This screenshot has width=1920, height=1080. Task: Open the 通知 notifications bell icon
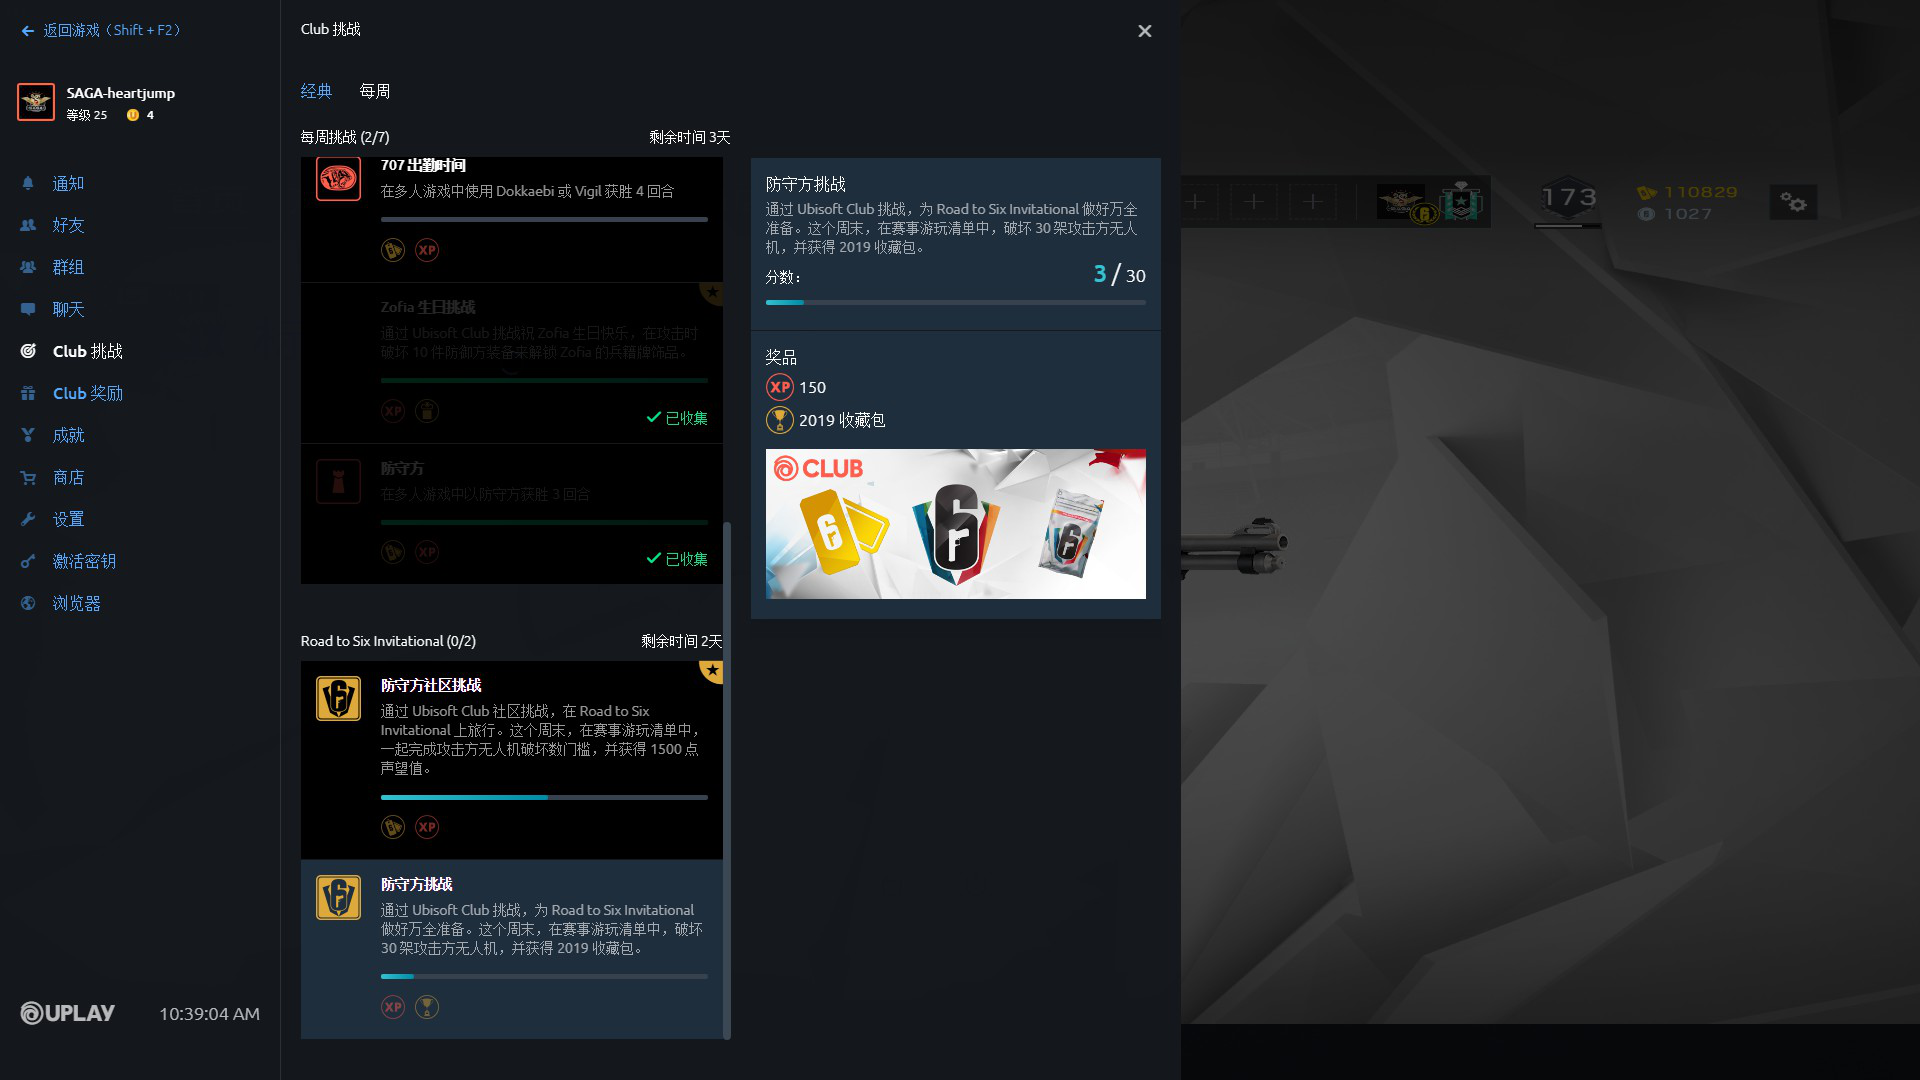point(28,183)
